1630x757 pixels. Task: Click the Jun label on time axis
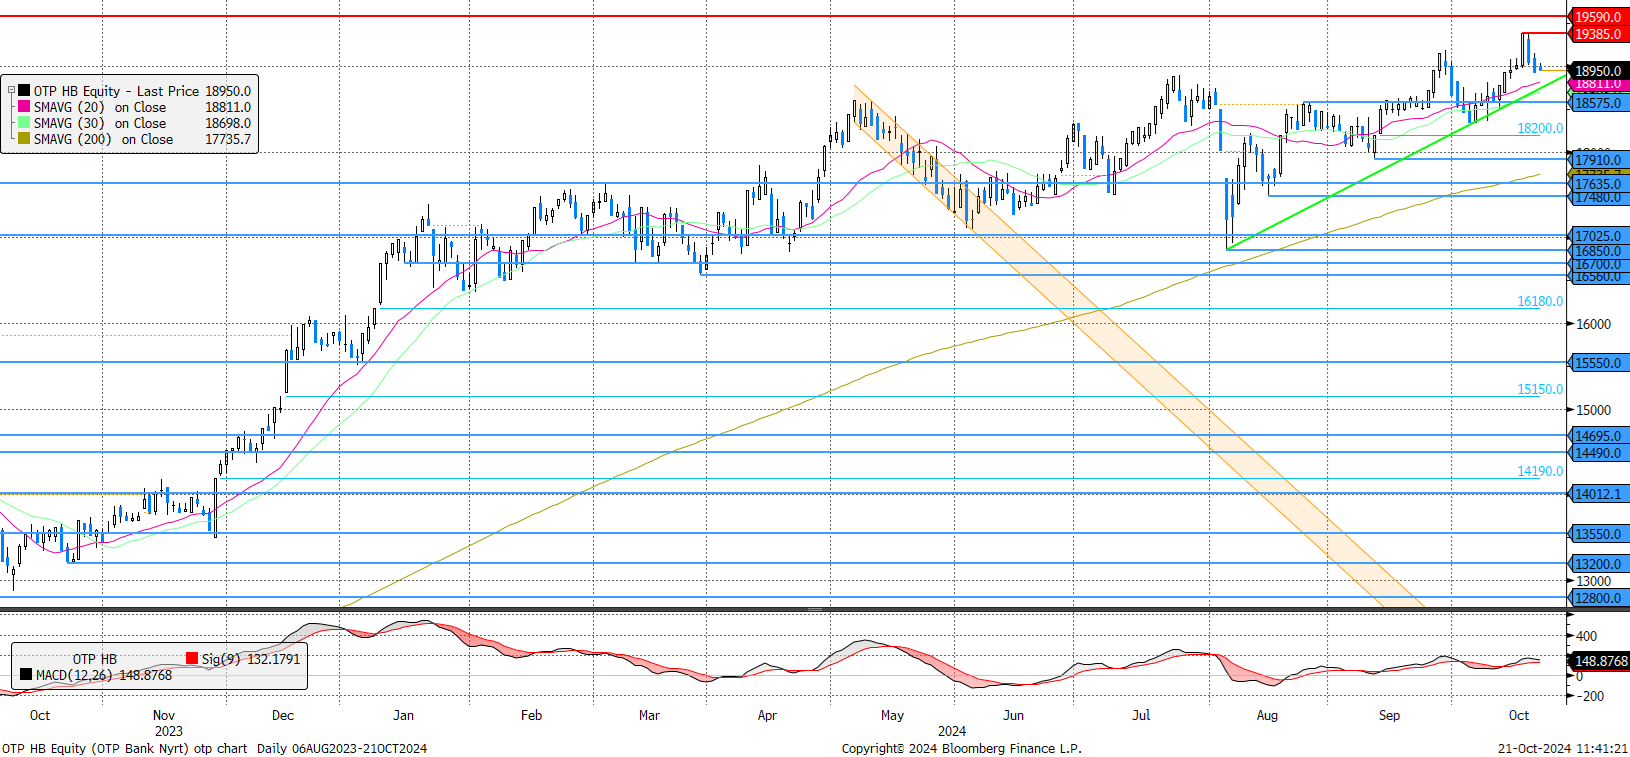pos(1014,715)
